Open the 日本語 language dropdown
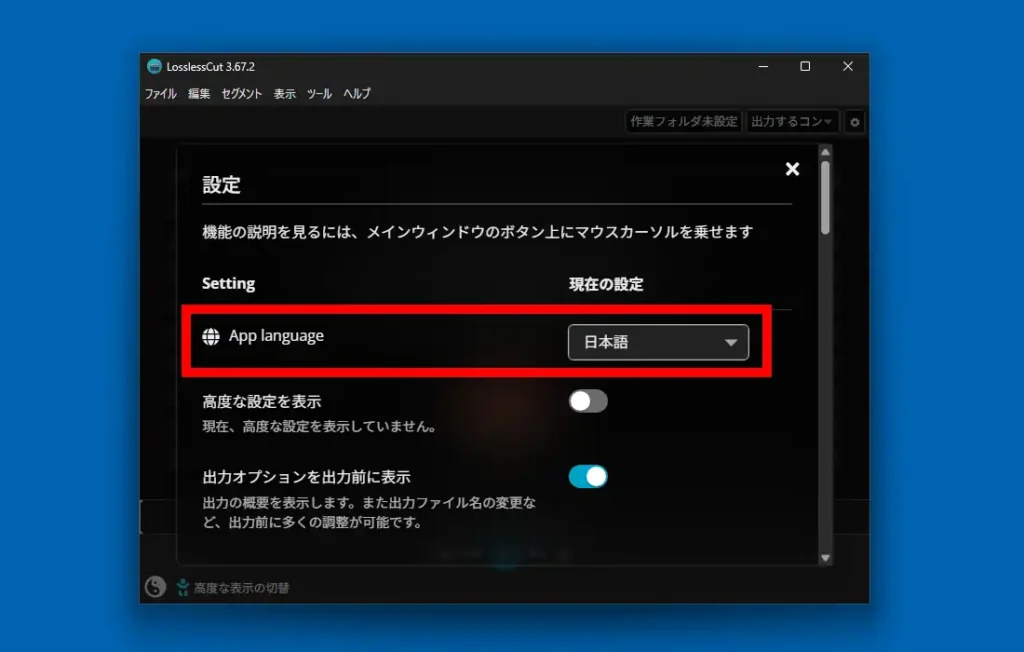Screen dimensions: 1024x652 point(658,342)
